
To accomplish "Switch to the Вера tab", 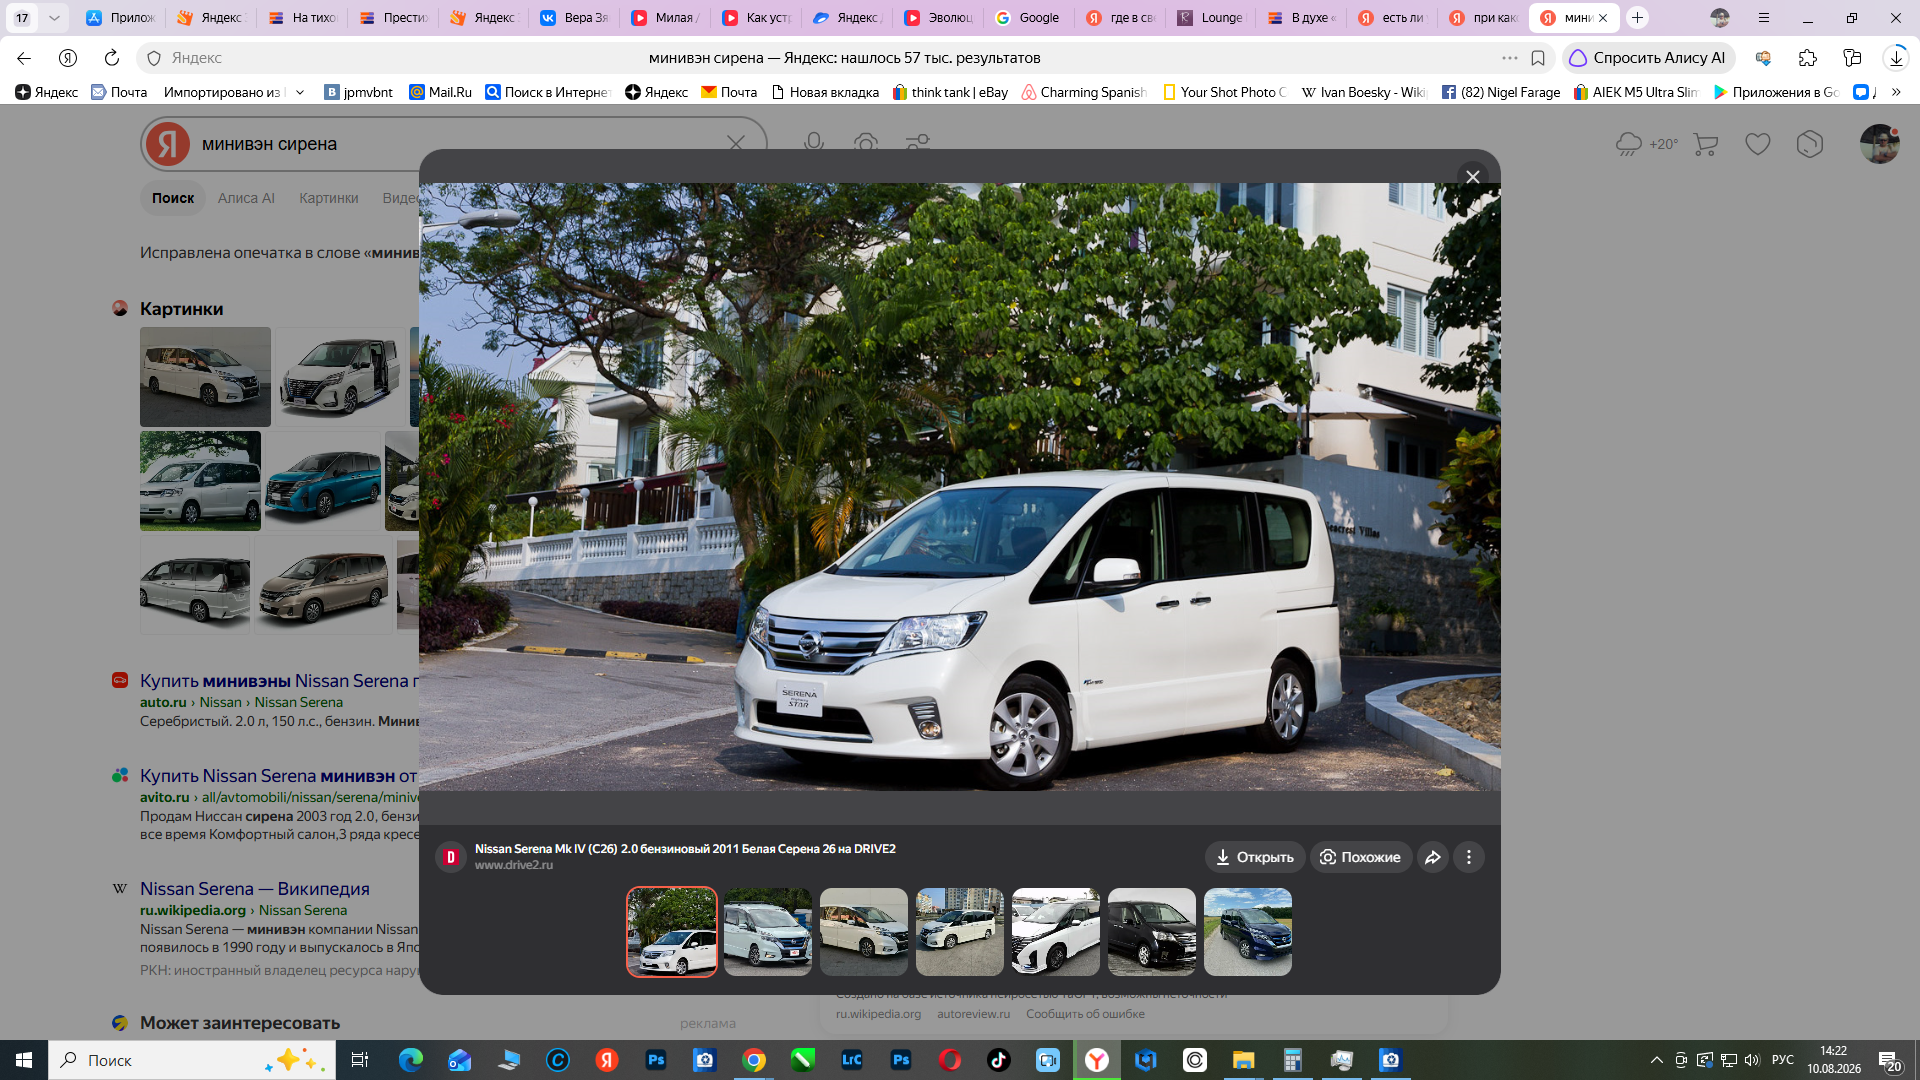I will point(574,18).
